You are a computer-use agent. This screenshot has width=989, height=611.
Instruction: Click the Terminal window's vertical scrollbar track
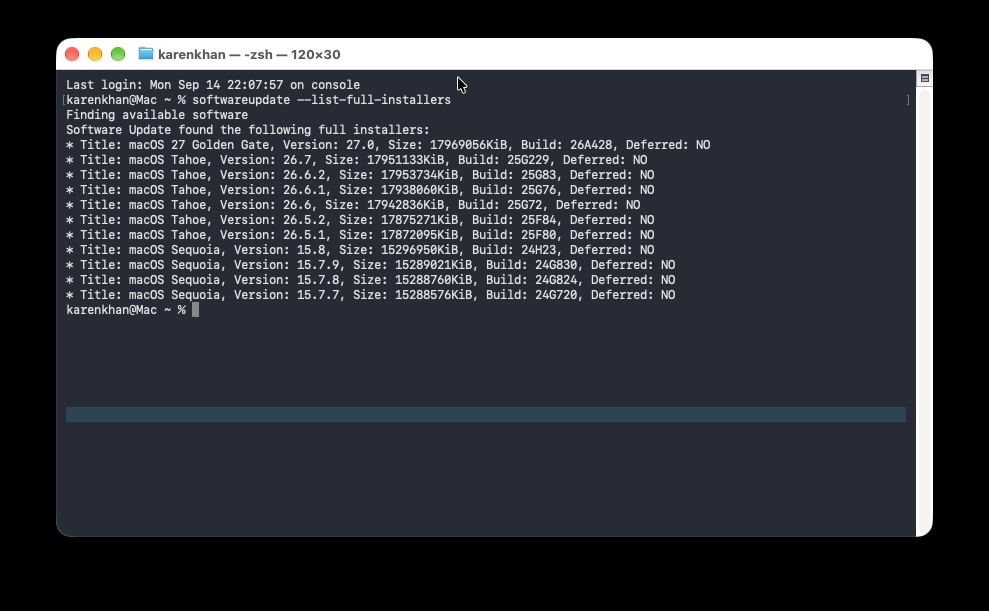coord(925,312)
